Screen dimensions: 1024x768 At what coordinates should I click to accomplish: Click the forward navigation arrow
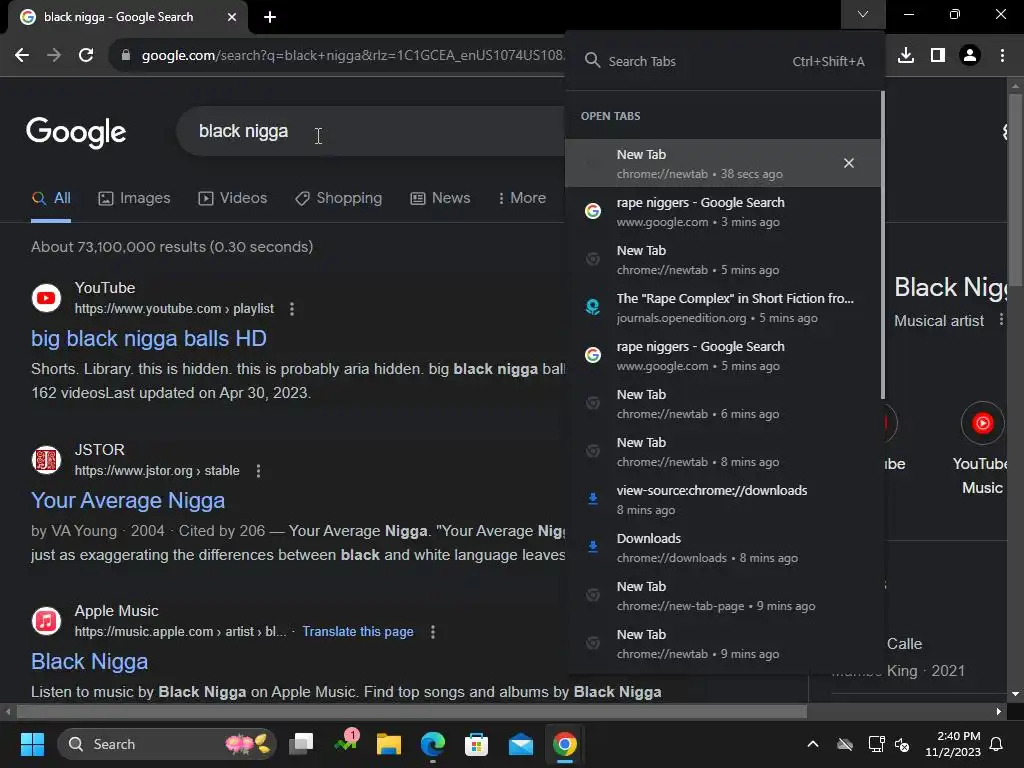(x=54, y=56)
